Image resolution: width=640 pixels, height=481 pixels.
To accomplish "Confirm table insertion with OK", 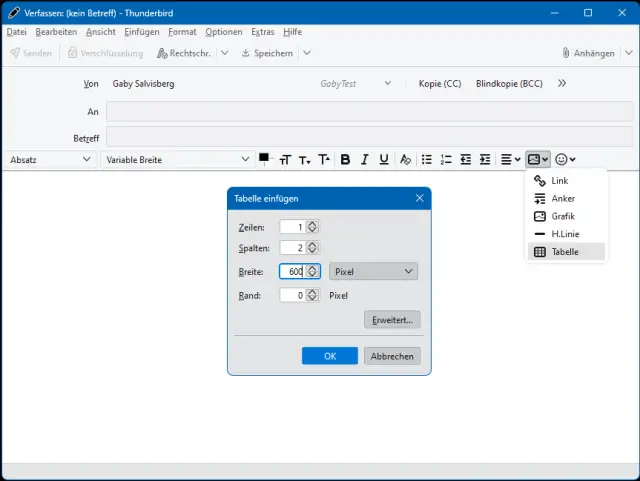I will [x=331, y=356].
